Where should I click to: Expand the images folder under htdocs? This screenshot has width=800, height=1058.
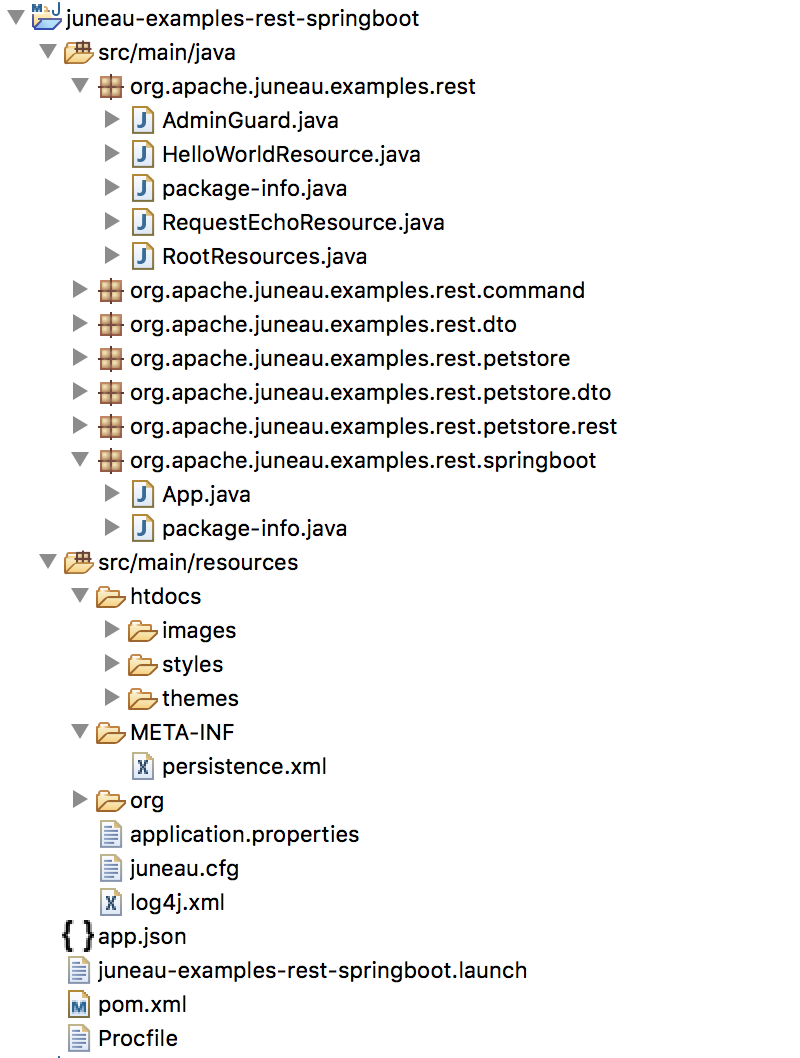point(112,631)
